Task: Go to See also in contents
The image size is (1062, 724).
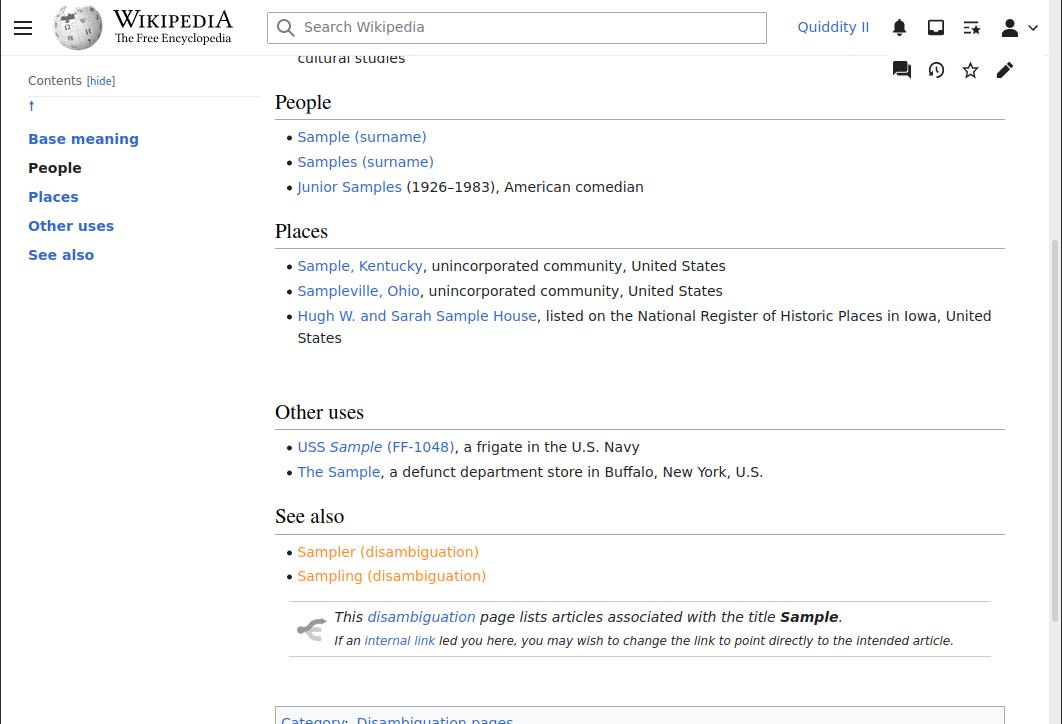Action: [61, 255]
